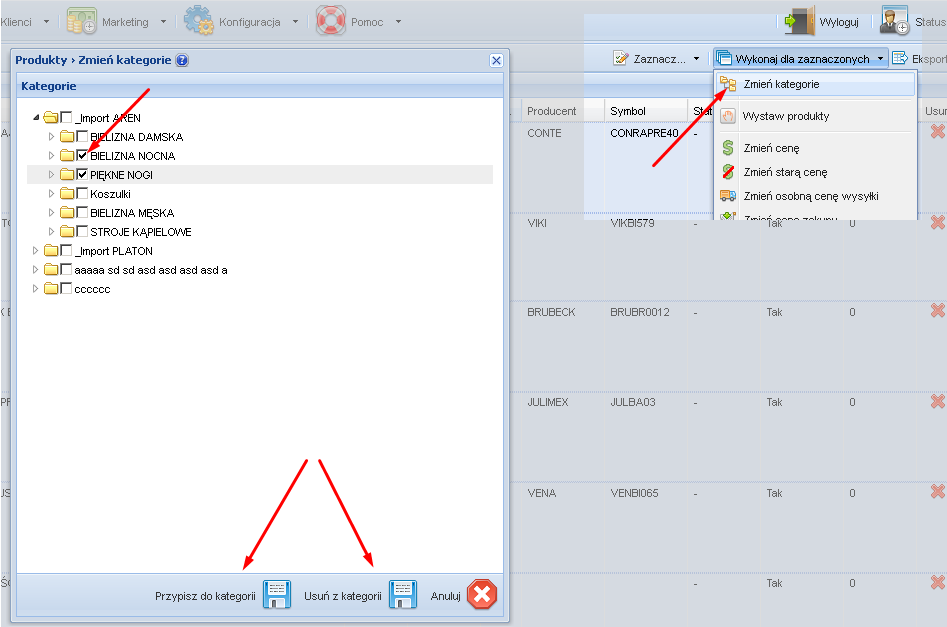Click the Status user icon
Screen dimensions: 947x627
[x=894, y=21]
